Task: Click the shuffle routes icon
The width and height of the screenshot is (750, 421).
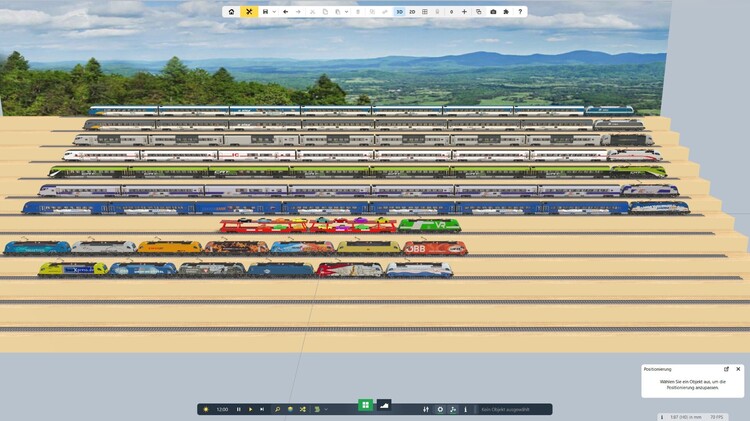Action: click(303, 410)
